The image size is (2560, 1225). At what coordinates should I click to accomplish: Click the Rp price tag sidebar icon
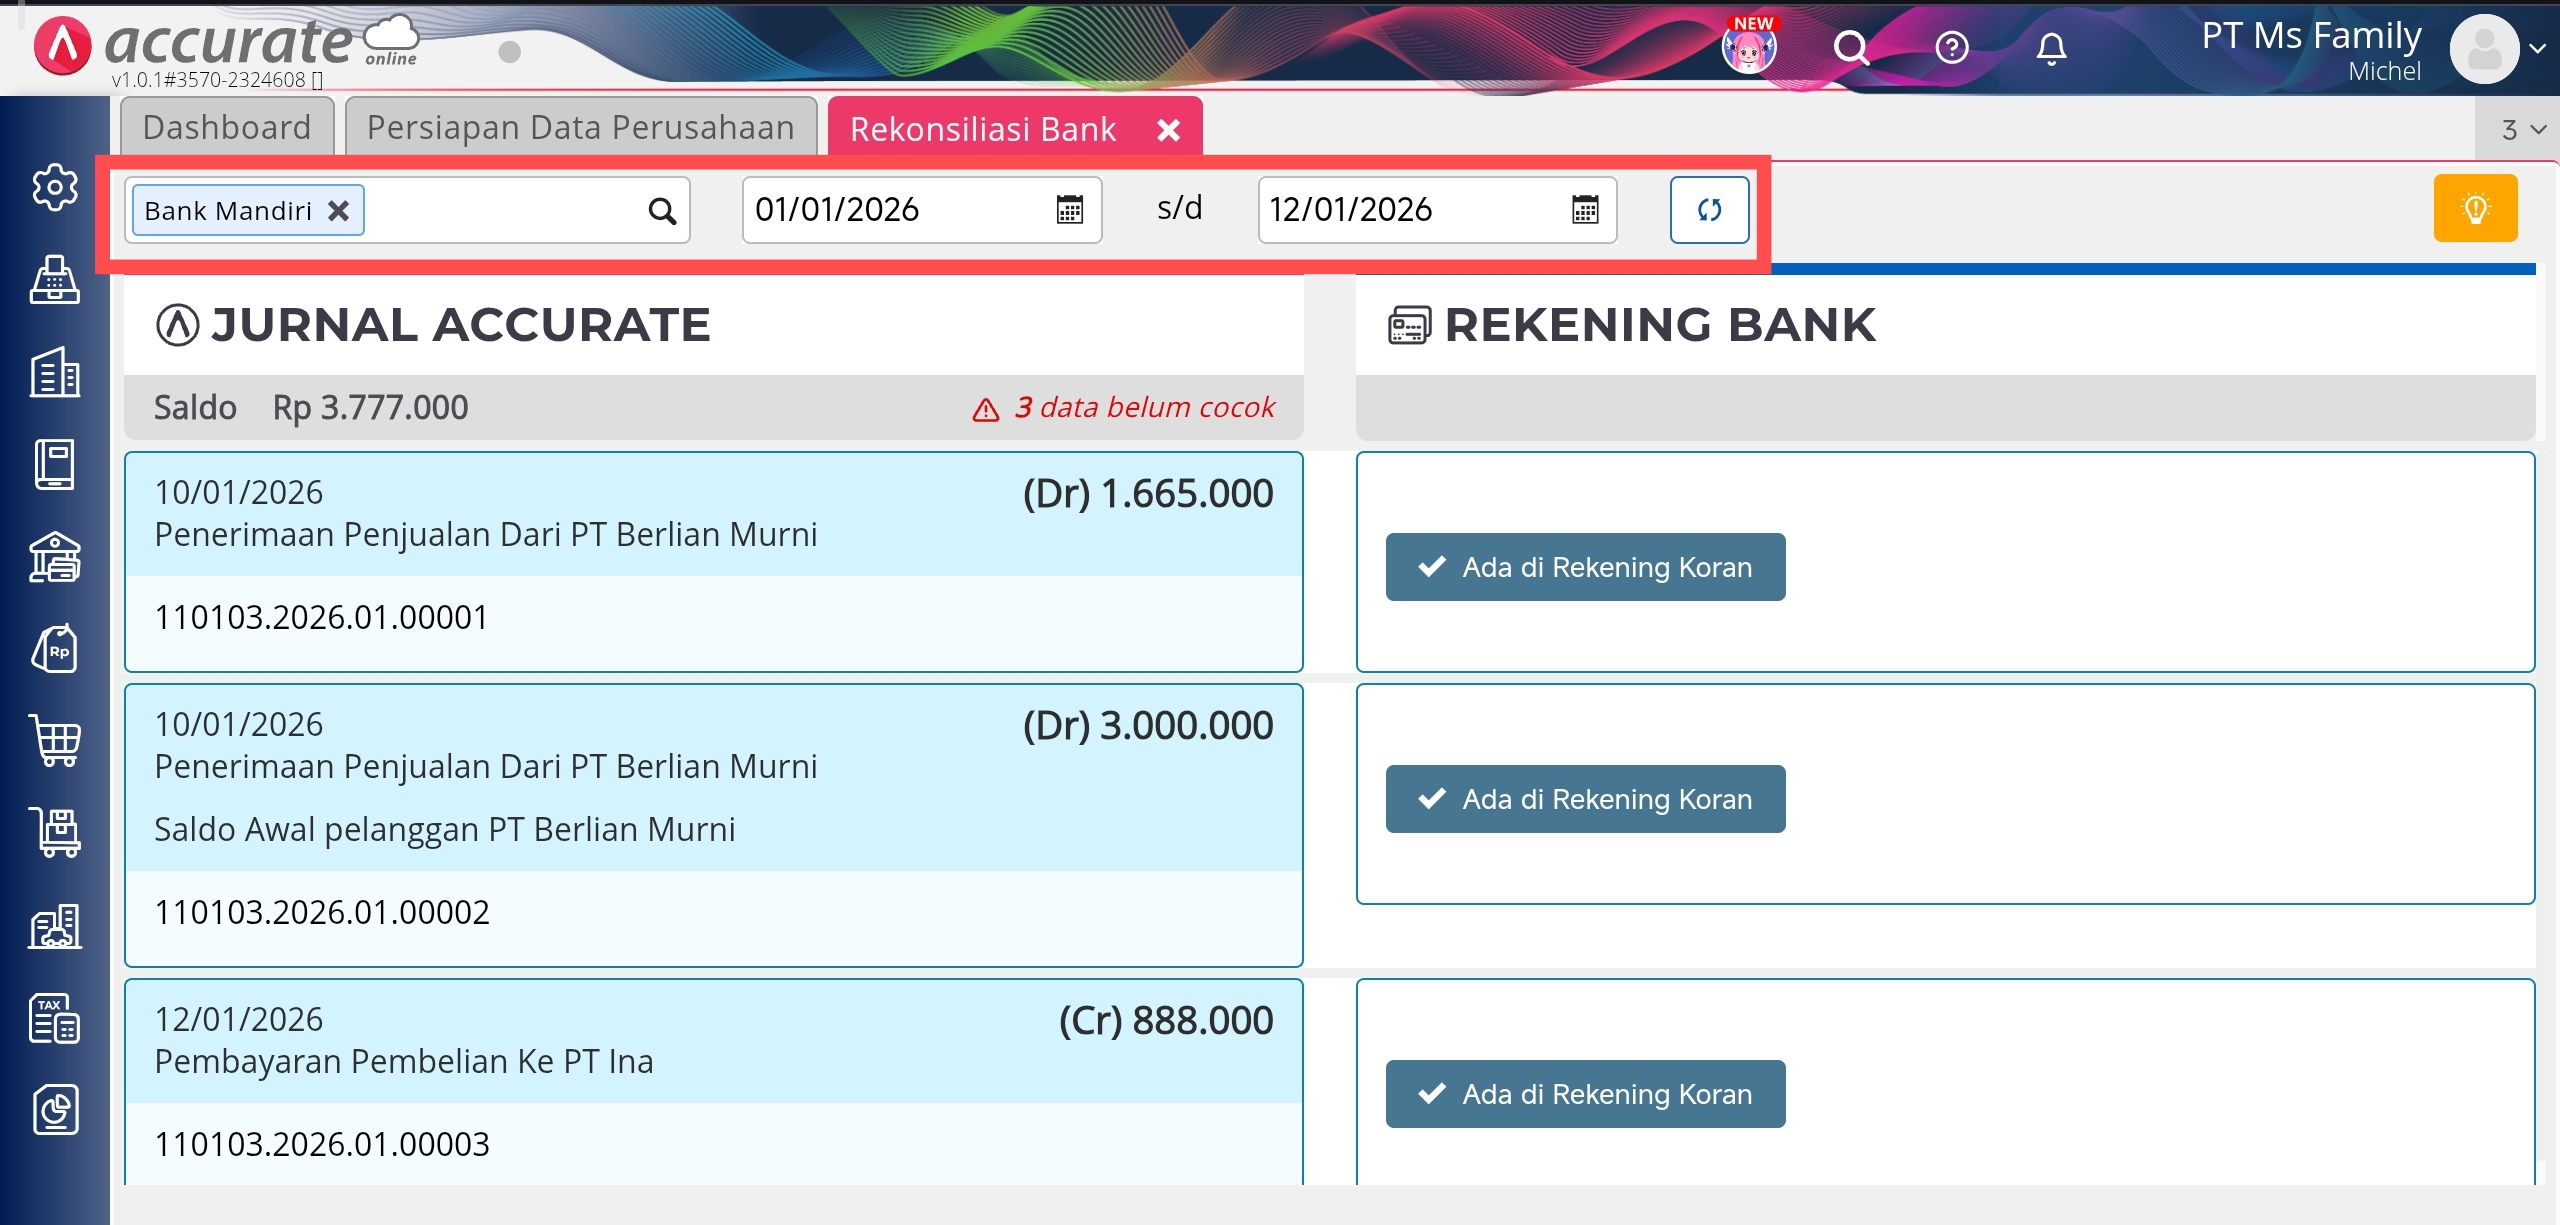tap(55, 649)
